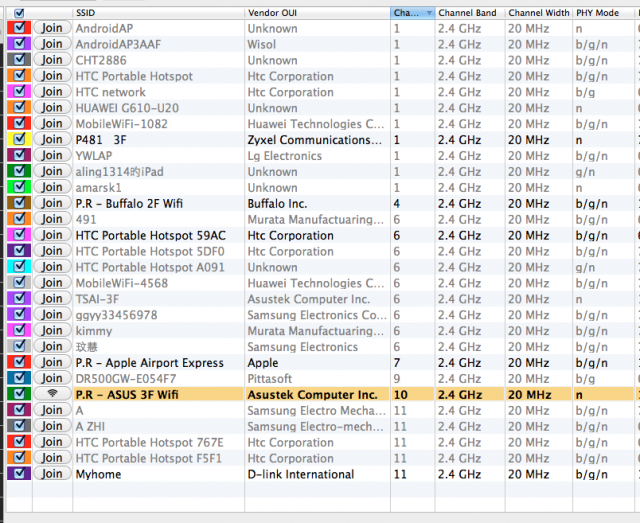
Task: Join the 491 network
Action: click(52, 219)
